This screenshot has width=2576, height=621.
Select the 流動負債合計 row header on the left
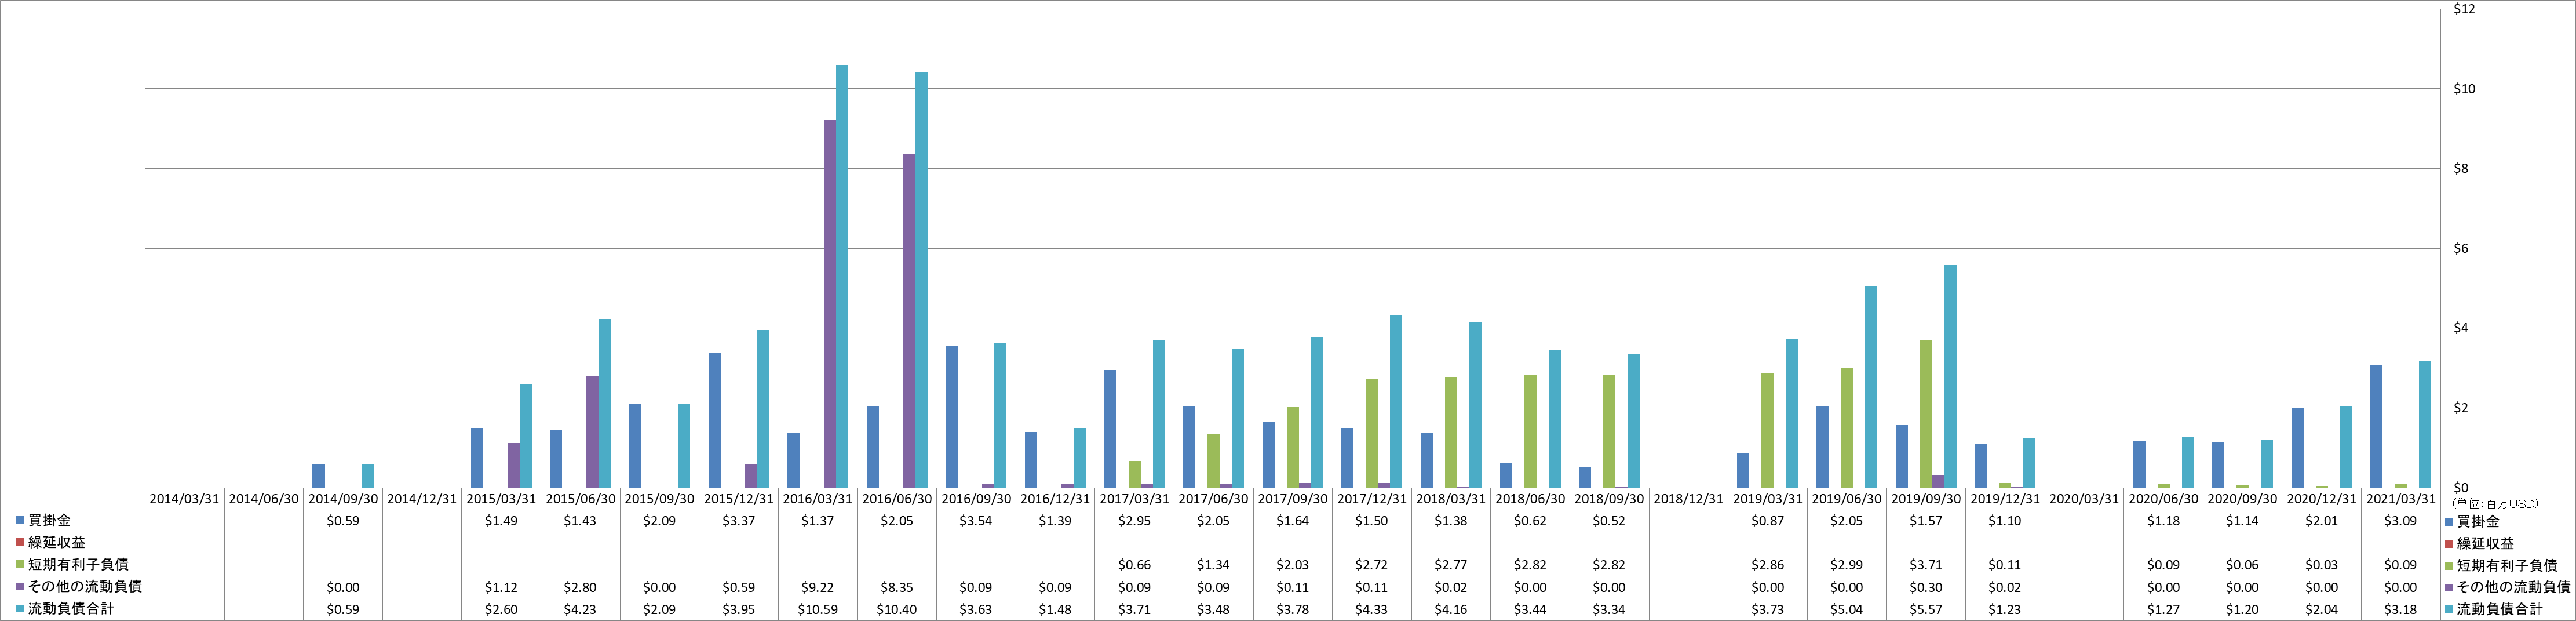tap(72, 609)
